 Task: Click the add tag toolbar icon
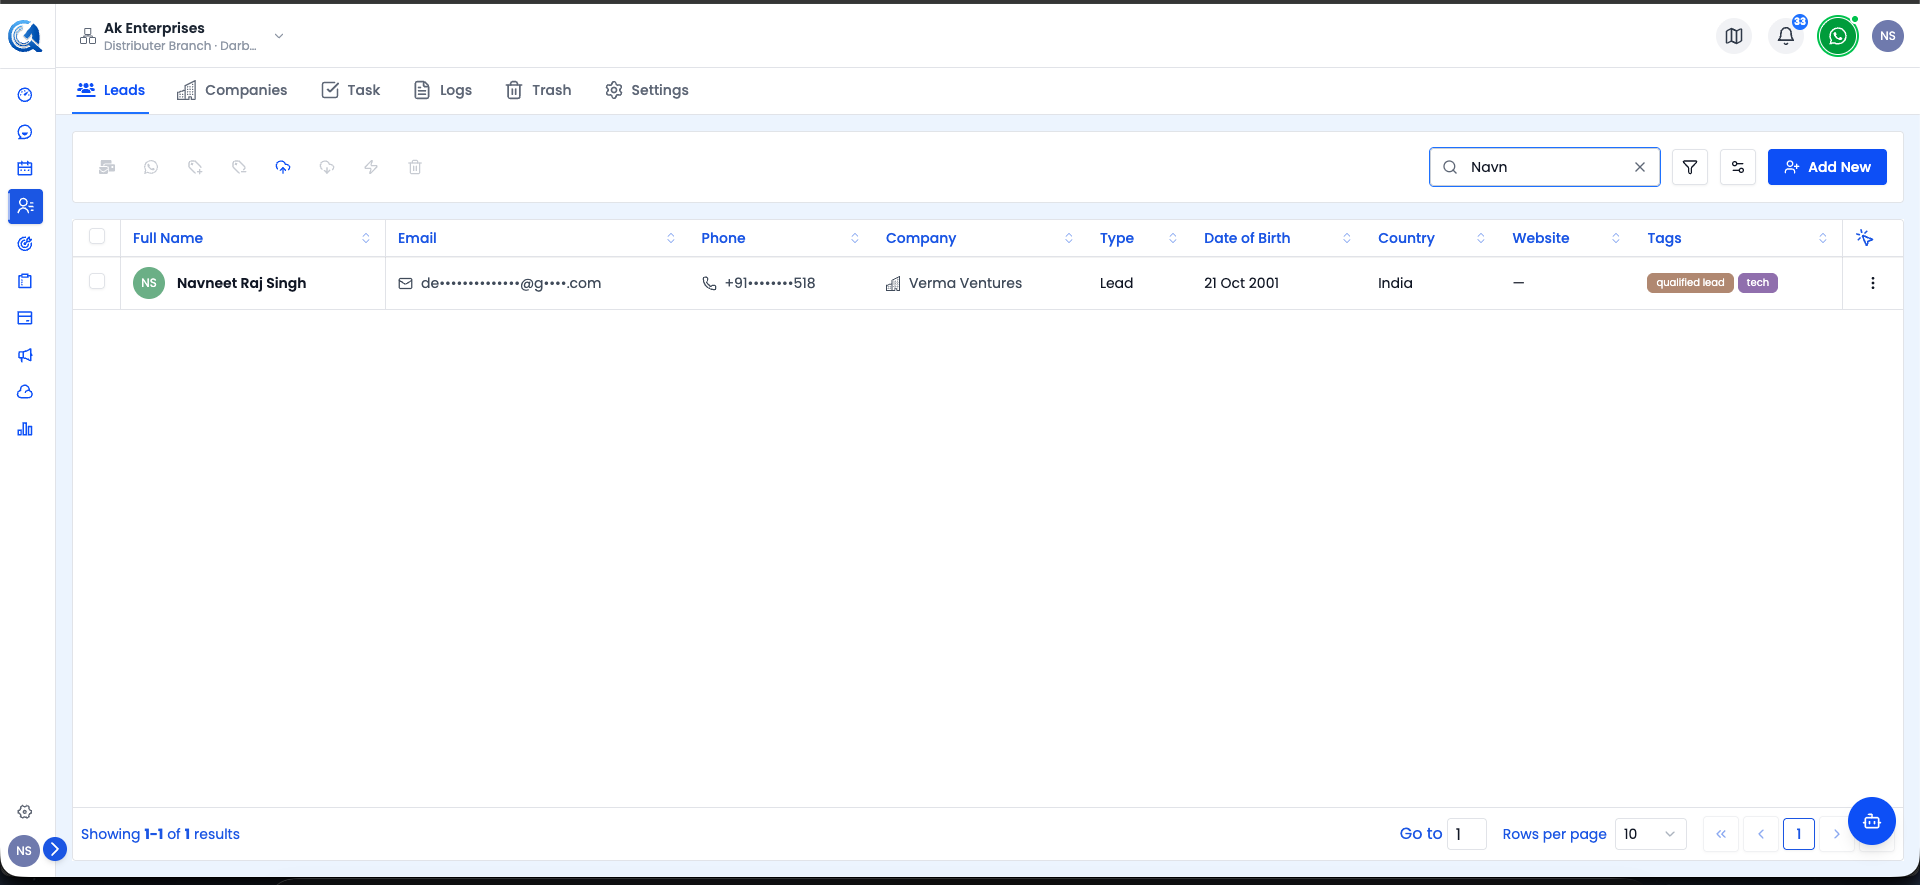point(195,167)
